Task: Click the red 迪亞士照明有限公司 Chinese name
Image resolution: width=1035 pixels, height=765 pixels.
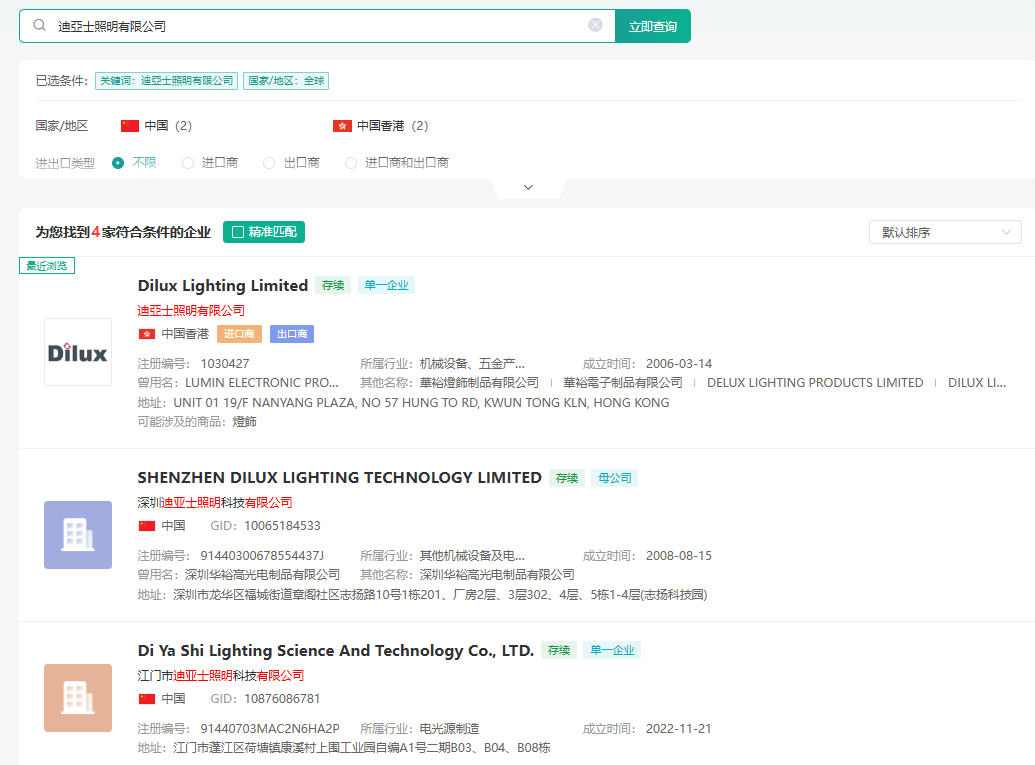Action: [x=191, y=310]
